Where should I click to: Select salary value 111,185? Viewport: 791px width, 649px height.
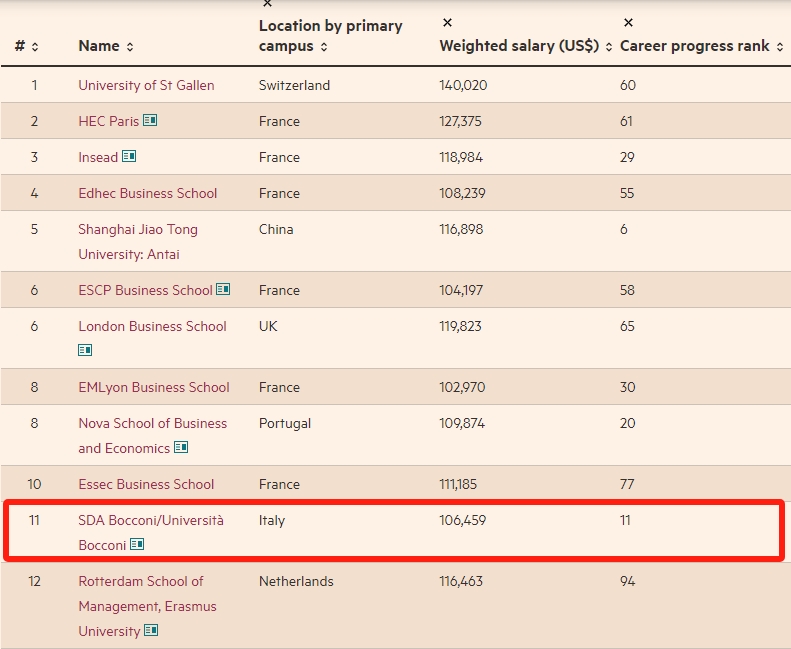click(458, 484)
